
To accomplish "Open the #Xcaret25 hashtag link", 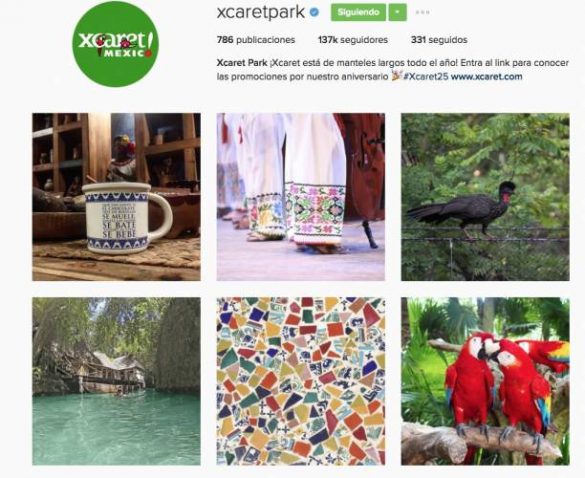I will click(426, 76).
